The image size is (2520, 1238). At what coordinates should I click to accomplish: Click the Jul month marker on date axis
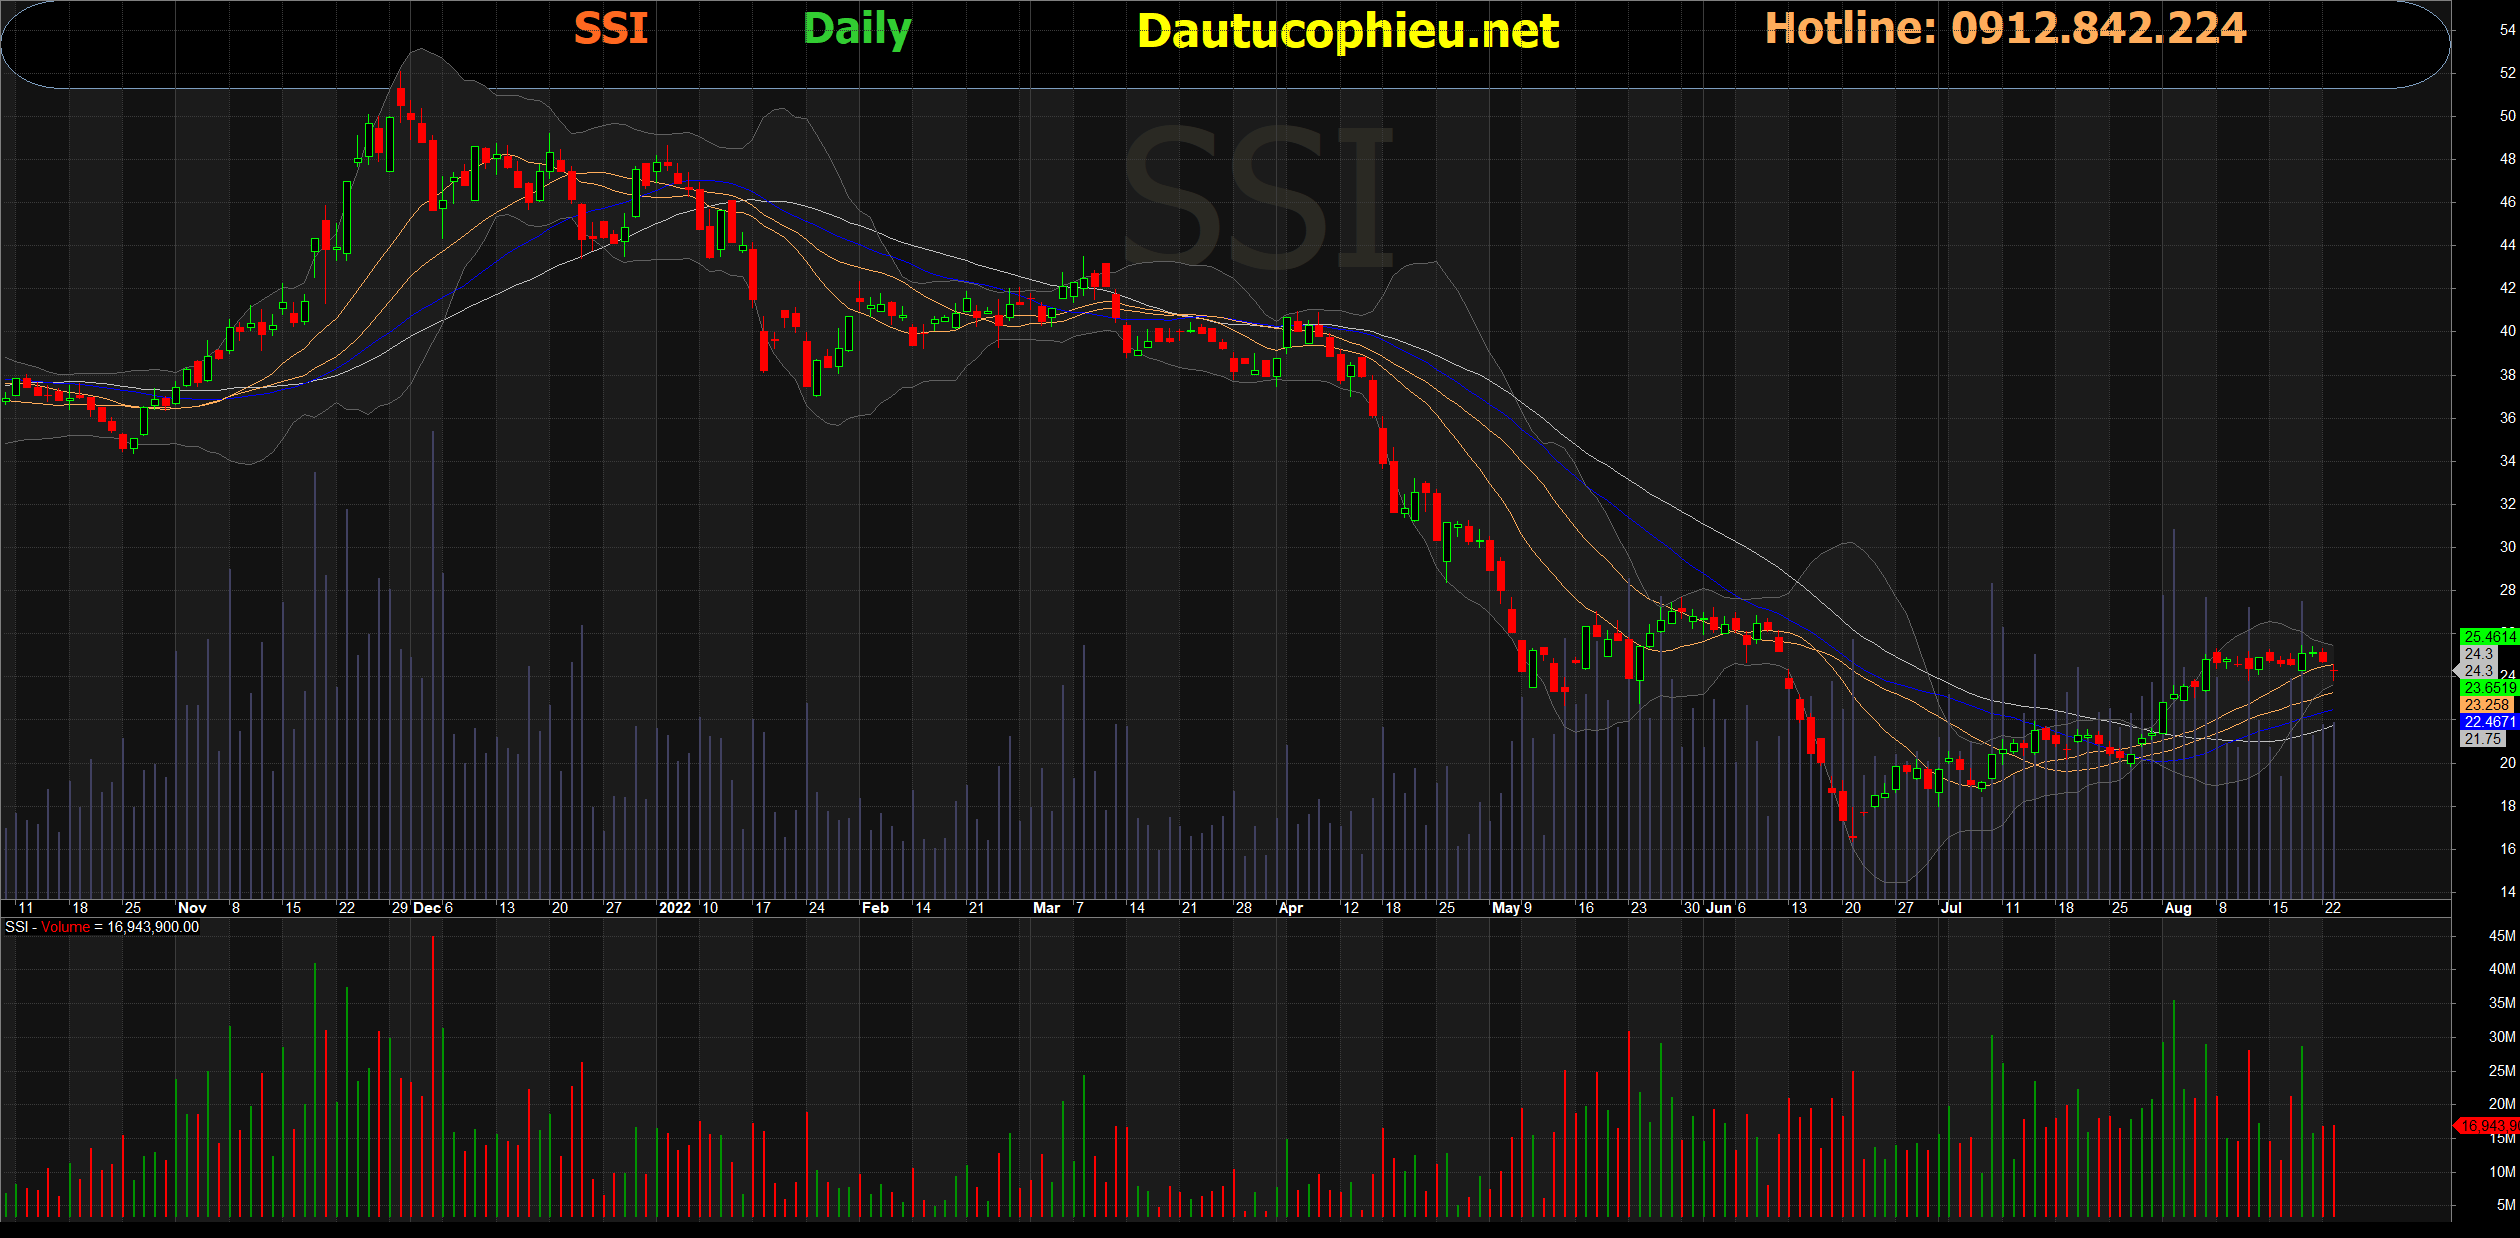click(1950, 908)
